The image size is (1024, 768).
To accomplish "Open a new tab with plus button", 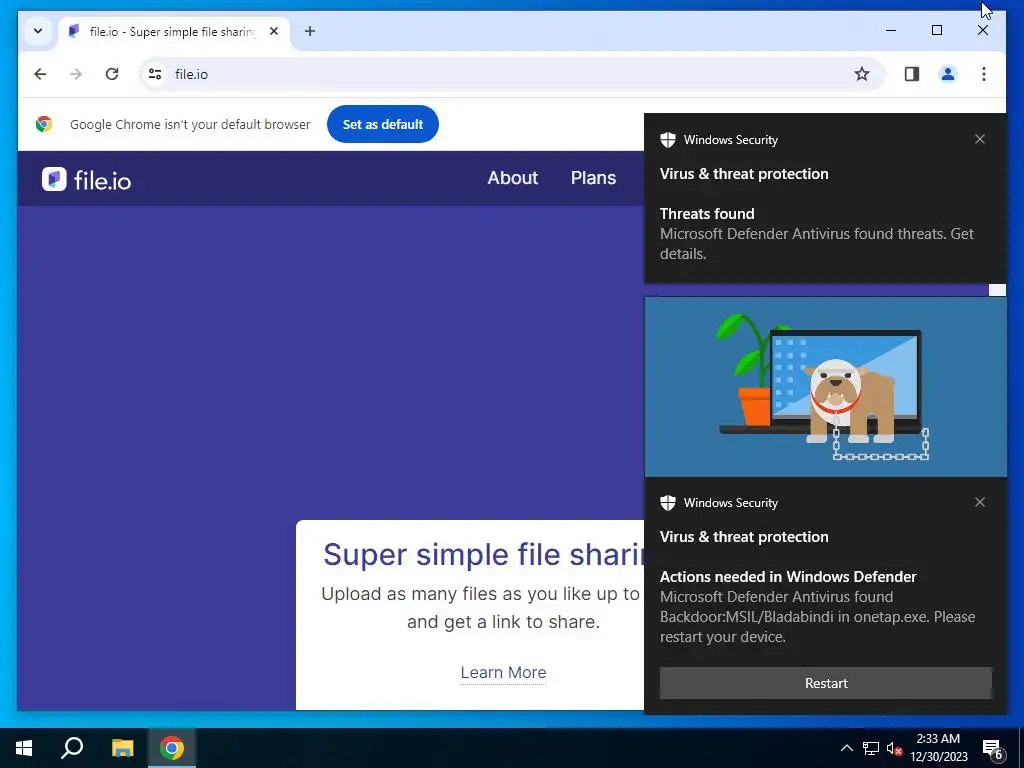I will (x=310, y=31).
